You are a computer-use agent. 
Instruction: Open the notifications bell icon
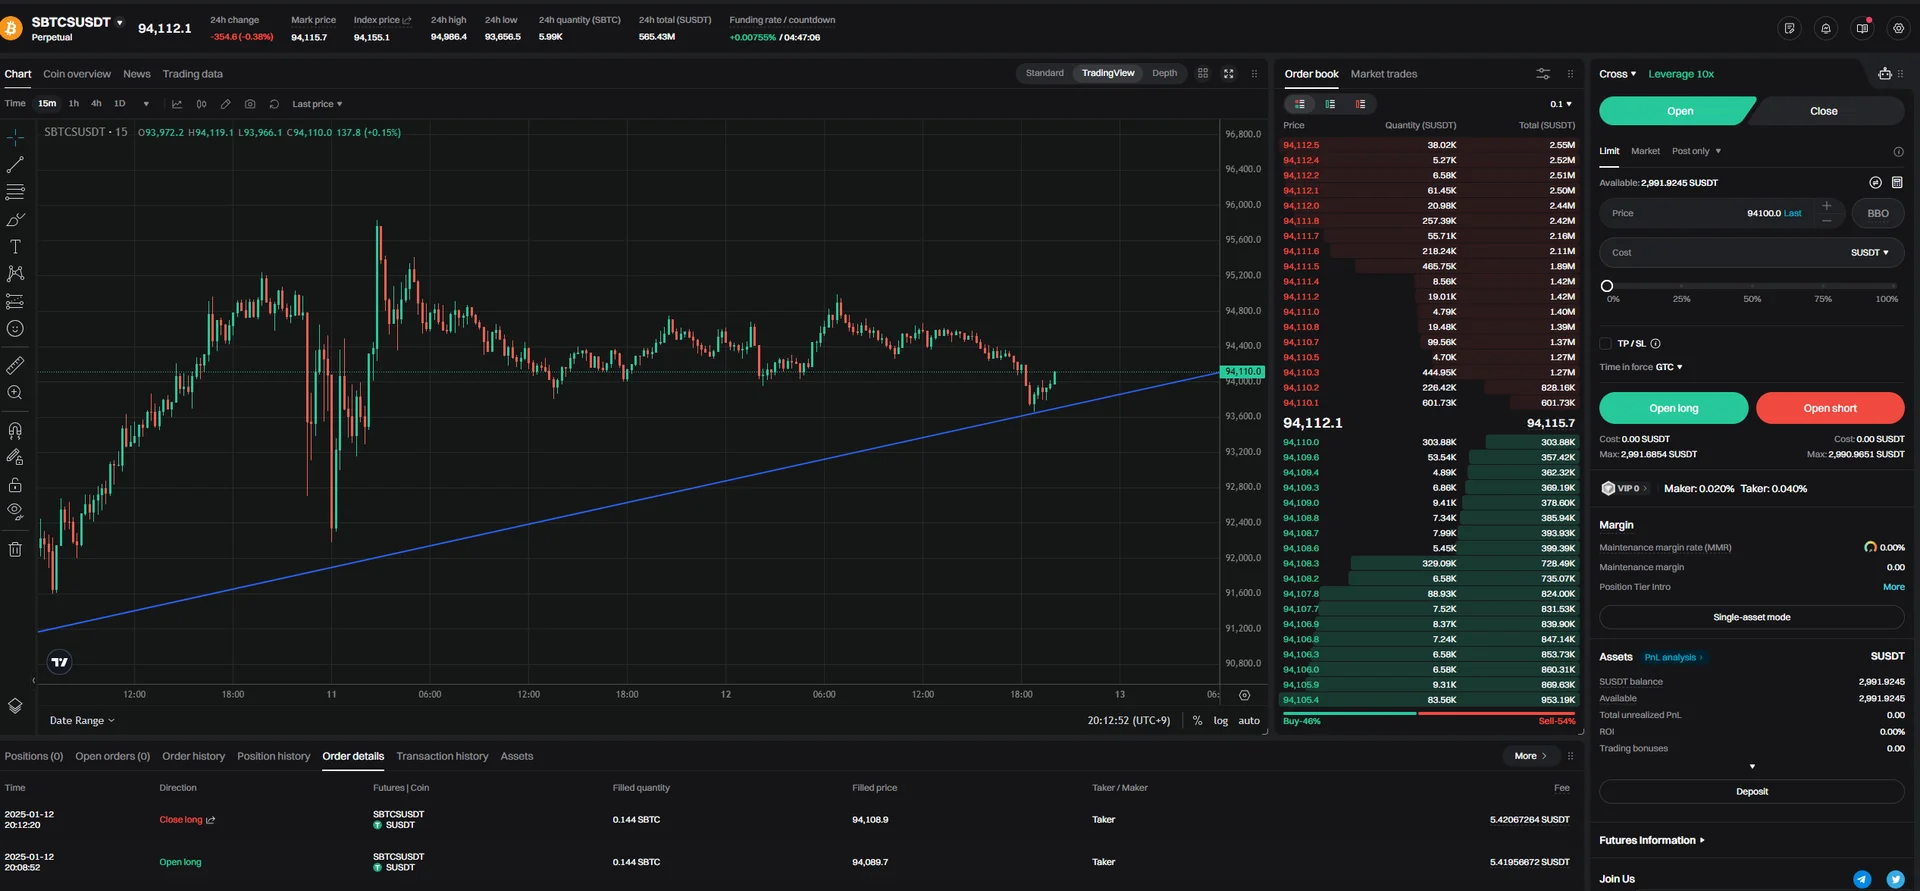1826,28
